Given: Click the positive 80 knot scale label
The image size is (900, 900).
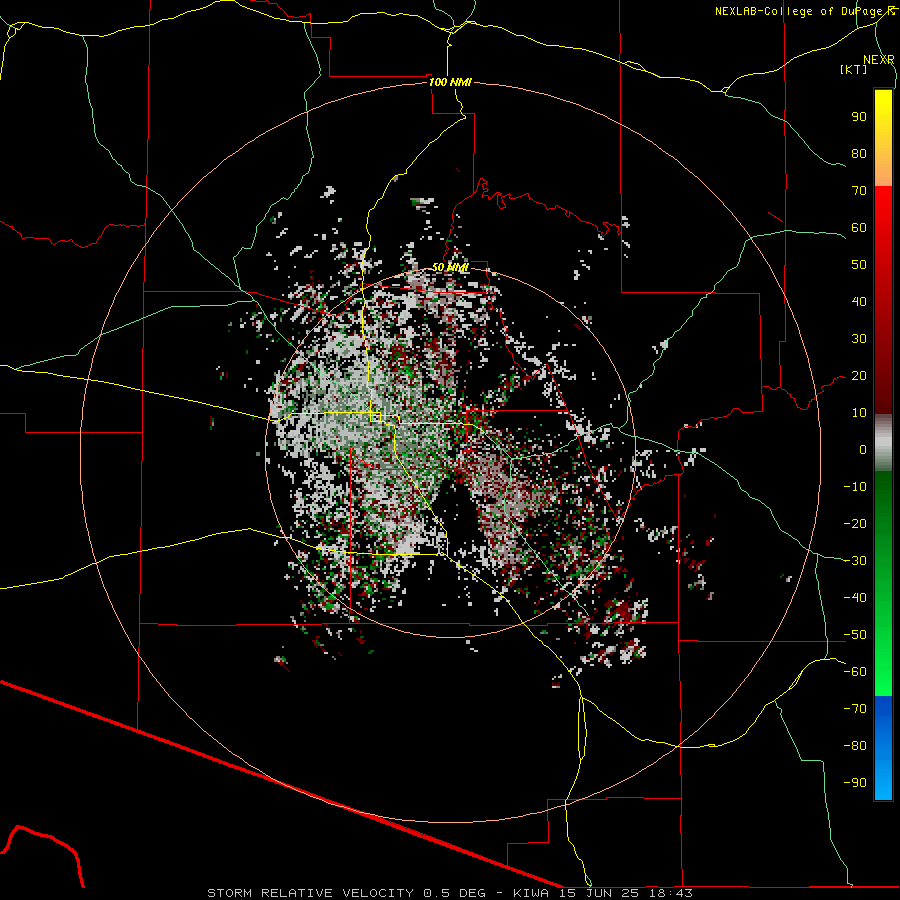Looking at the screenshot, I should click(x=859, y=154).
